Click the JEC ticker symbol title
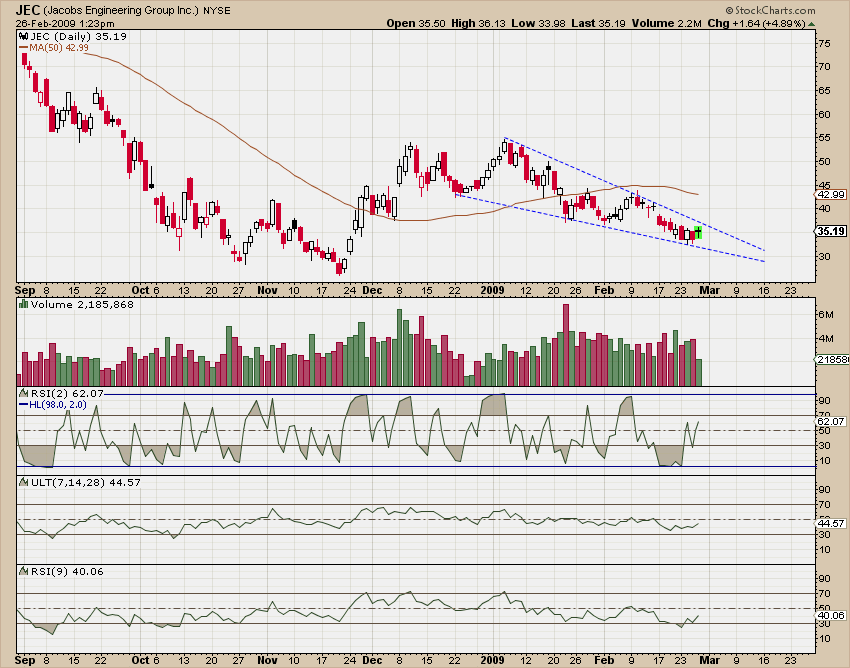This screenshot has height=668, width=850. coord(27,10)
